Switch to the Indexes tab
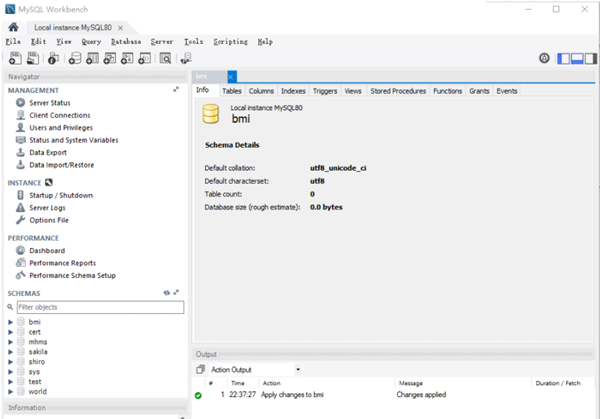This screenshot has height=419, width=600. [x=293, y=91]
